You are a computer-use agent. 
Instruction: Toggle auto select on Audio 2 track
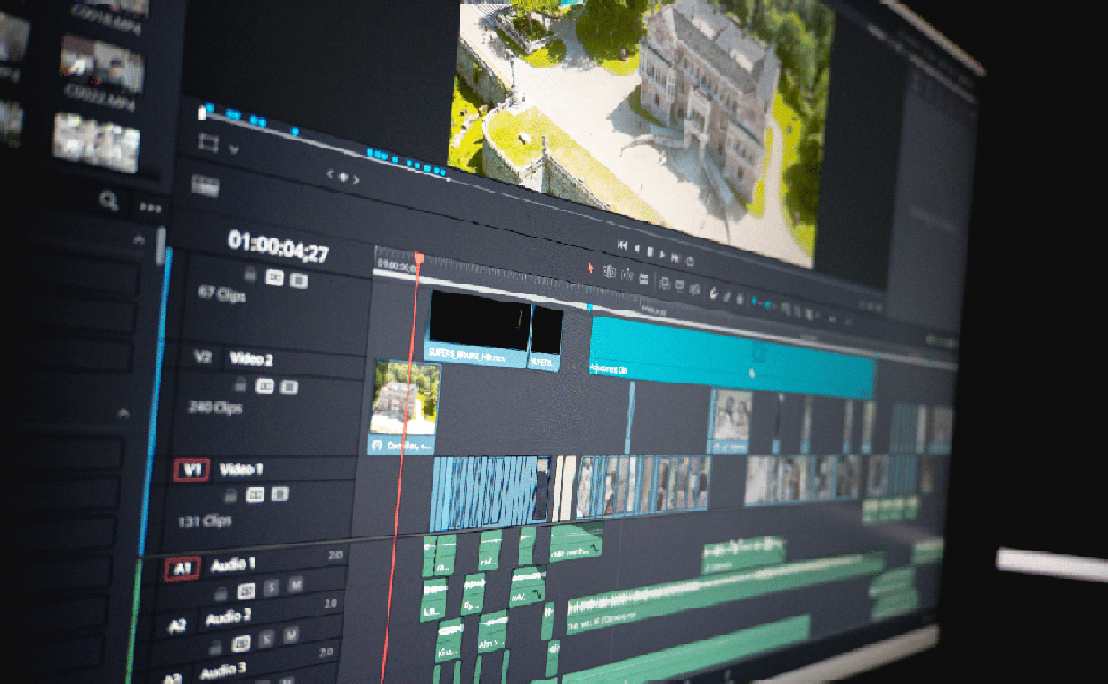click(x=241, y=643)
